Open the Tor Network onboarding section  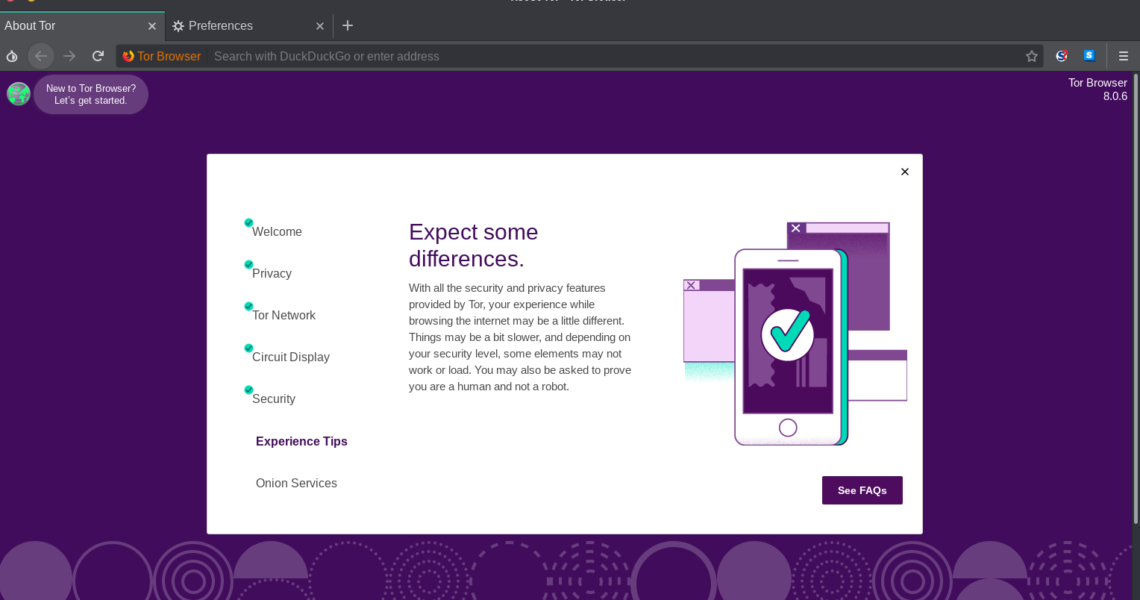pos(283,315)
